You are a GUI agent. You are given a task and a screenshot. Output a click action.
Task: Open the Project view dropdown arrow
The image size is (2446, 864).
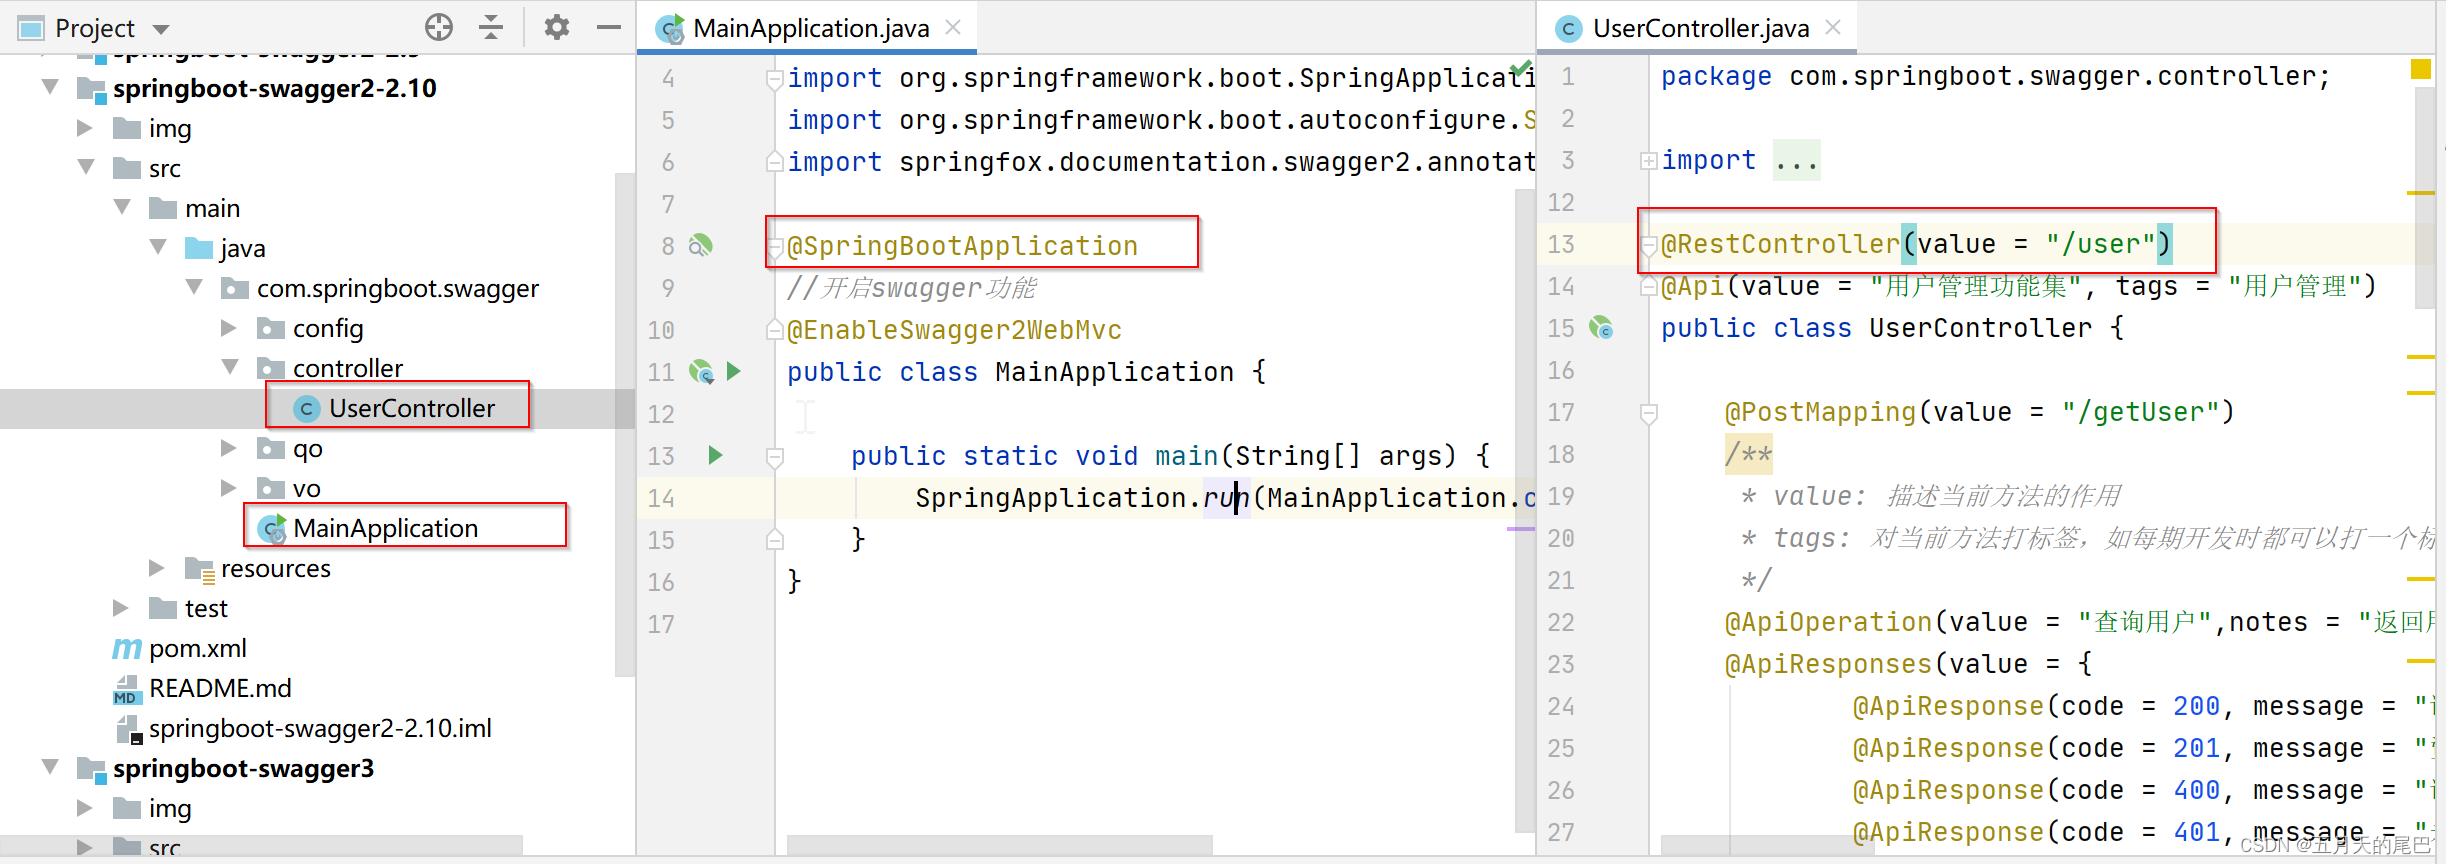pyautogui.click(x=161, y=29)
